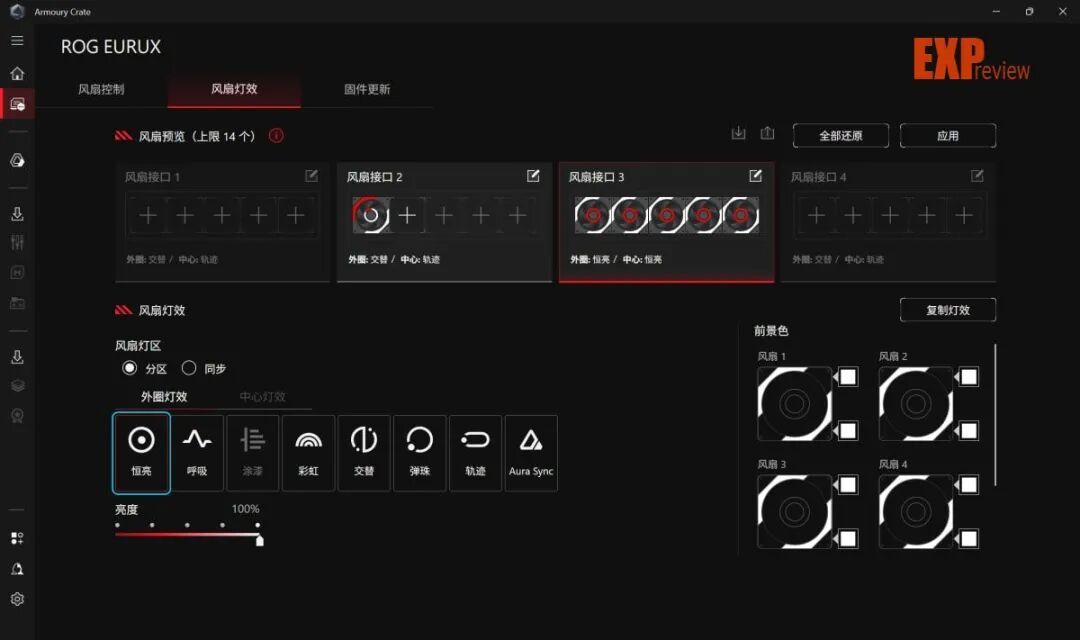Click the 全部还原 button
Image resolution: width=1080 pixels, height=640 pixels.
coord(841,136)
